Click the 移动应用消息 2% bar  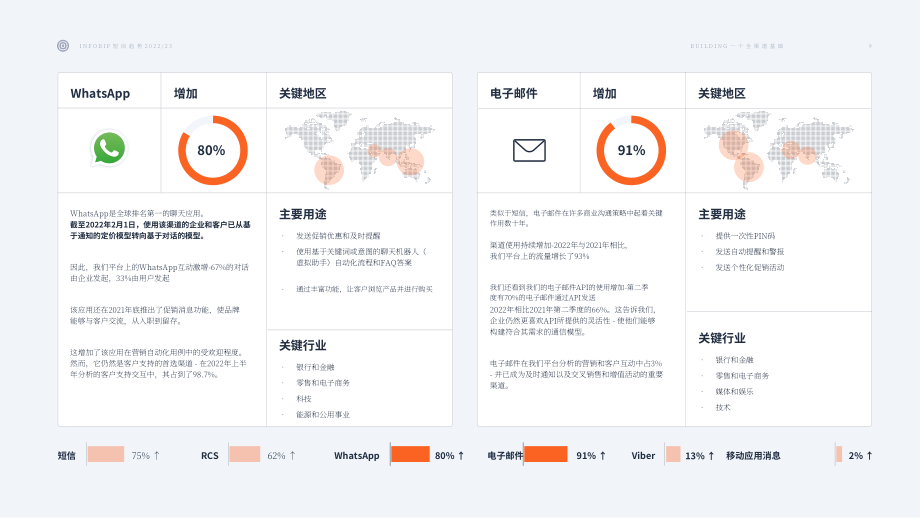pyautogui.click(x=839, y=455)
